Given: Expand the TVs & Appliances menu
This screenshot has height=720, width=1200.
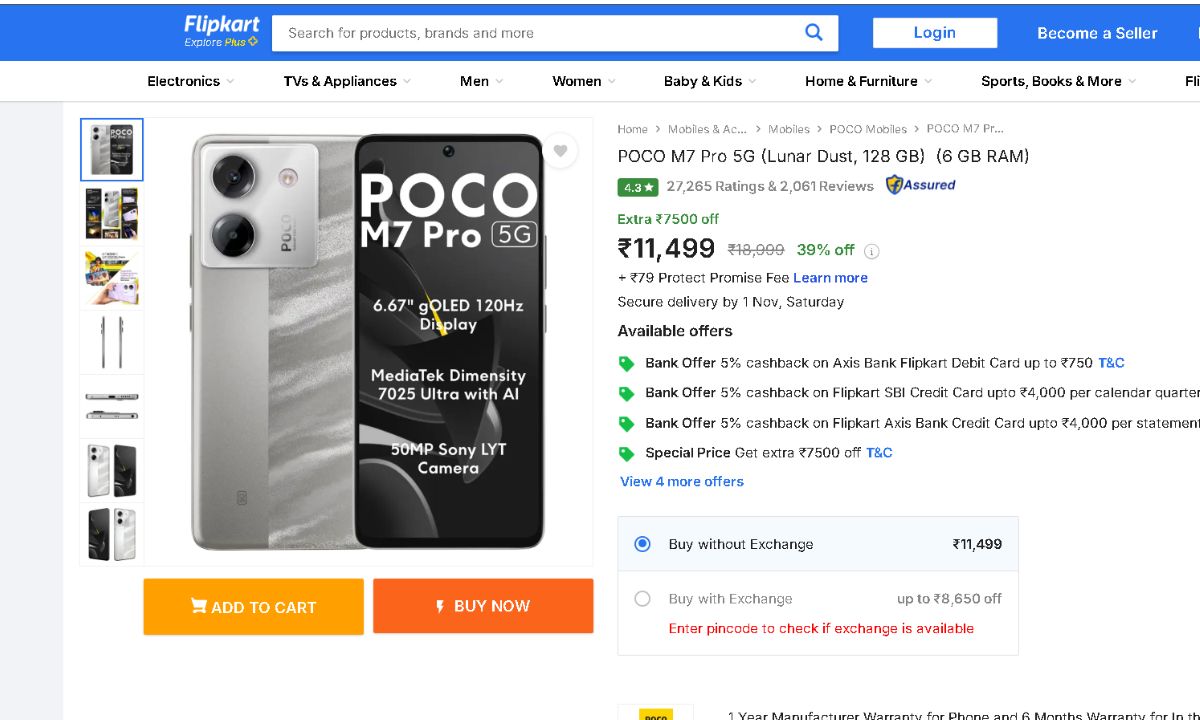Looking at the screenshot, I should click(x=346, y=81).
